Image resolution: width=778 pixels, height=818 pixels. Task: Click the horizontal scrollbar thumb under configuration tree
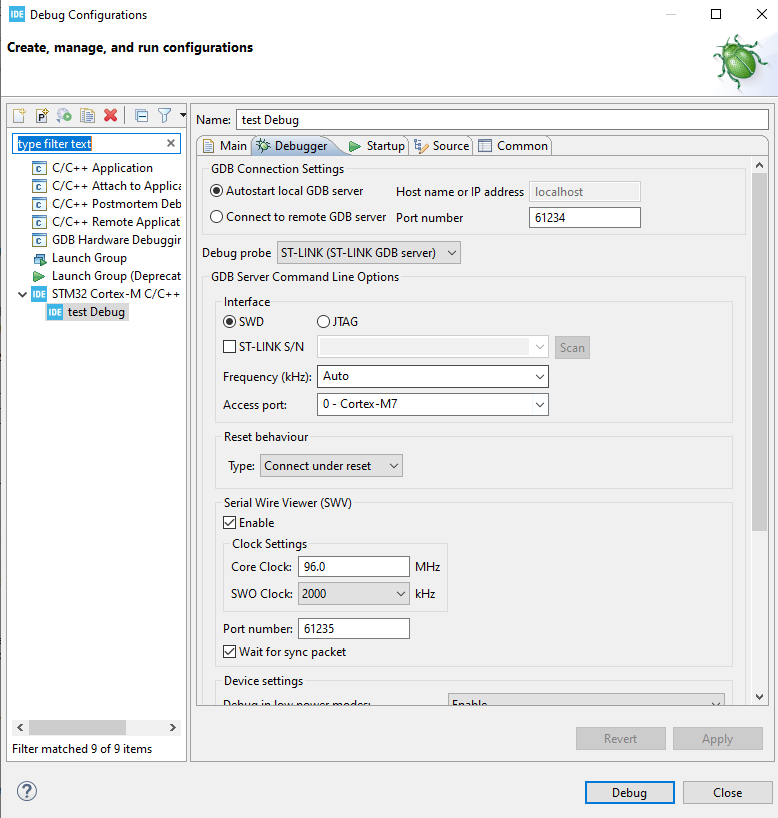(77, 727)
